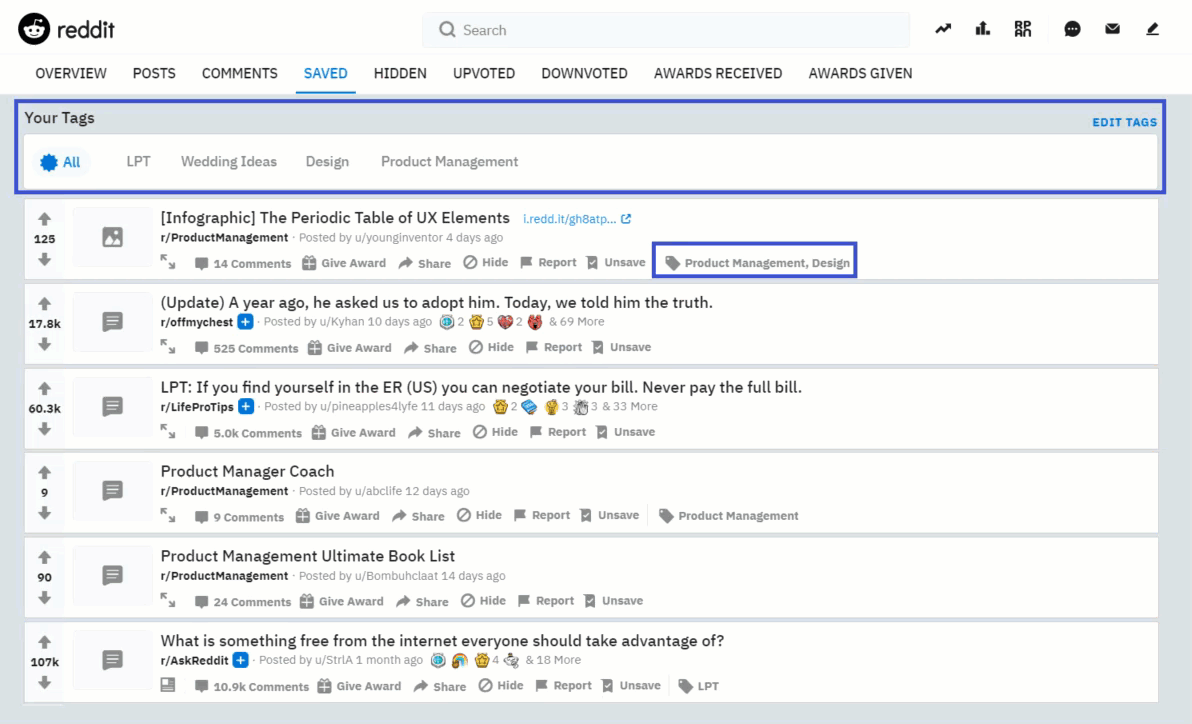The height and width of the screenshot is (724, 1192).
Task: Expand the offmychest post with arrows icon
Action: [x=168, y=348]
